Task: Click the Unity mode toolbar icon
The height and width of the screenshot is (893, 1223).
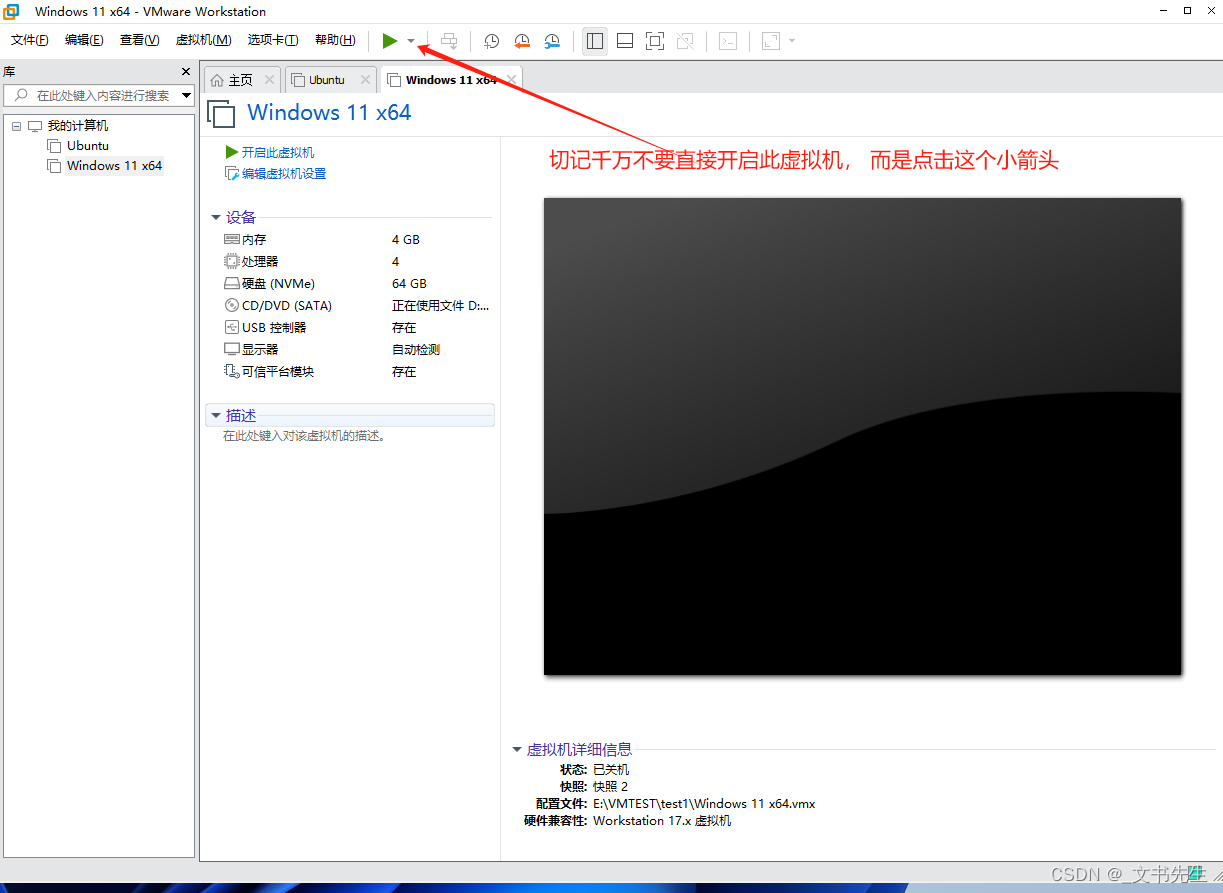Action: pyautogui.click(x=685, y=41)
